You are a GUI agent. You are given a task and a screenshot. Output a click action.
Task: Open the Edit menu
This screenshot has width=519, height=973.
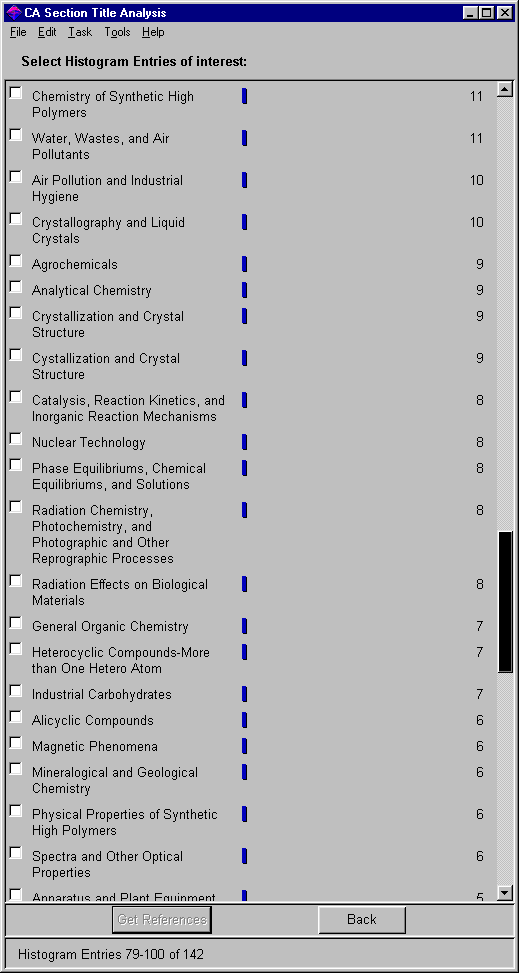click(x=47, y=32)
